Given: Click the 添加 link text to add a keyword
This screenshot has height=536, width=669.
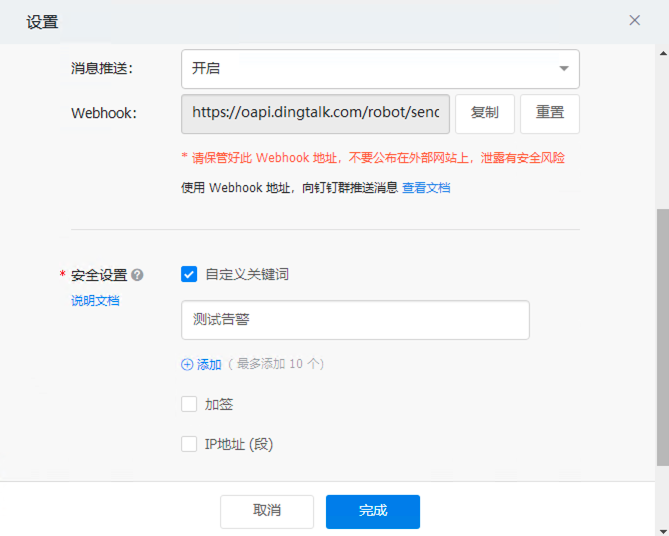Looking at the screenshot, I should coord(209,365).
